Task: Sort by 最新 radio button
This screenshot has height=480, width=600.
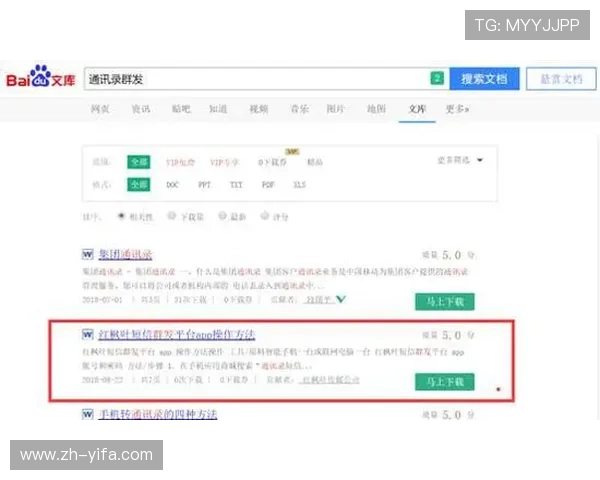Action: pyautogui.click(x=222, y=216)
